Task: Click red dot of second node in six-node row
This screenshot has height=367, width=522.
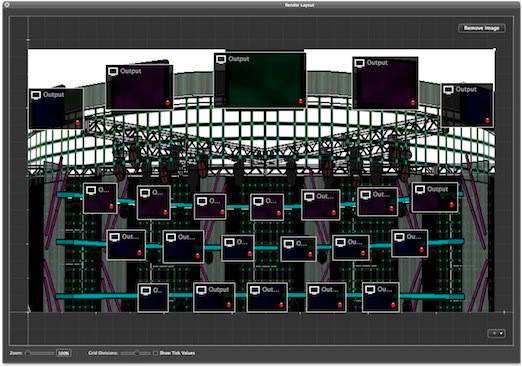Action: (197, 256)
